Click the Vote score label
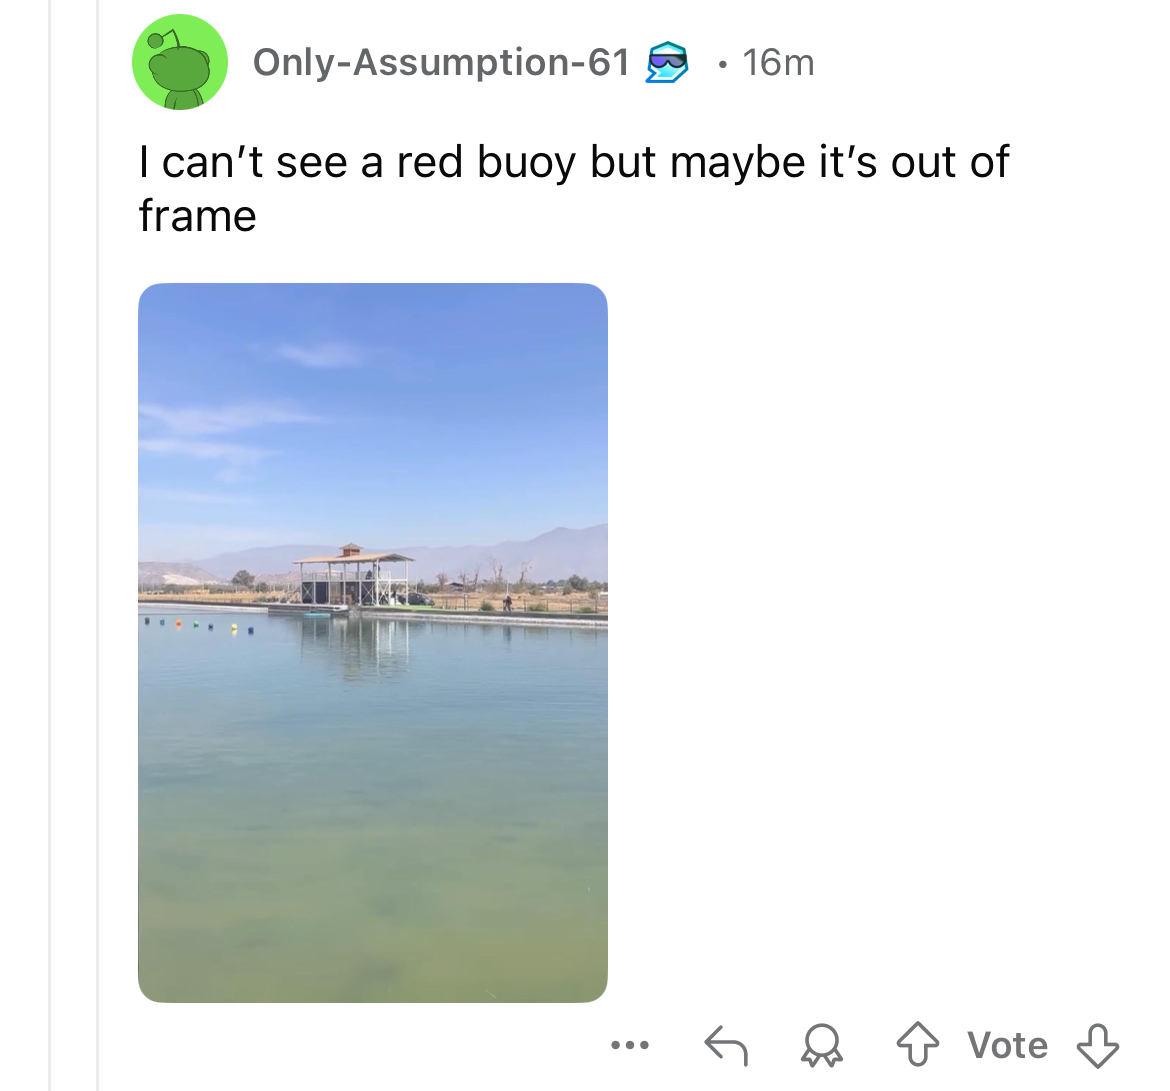This screenshot has height=1091, width=1170. [x=1007, y=1045]
